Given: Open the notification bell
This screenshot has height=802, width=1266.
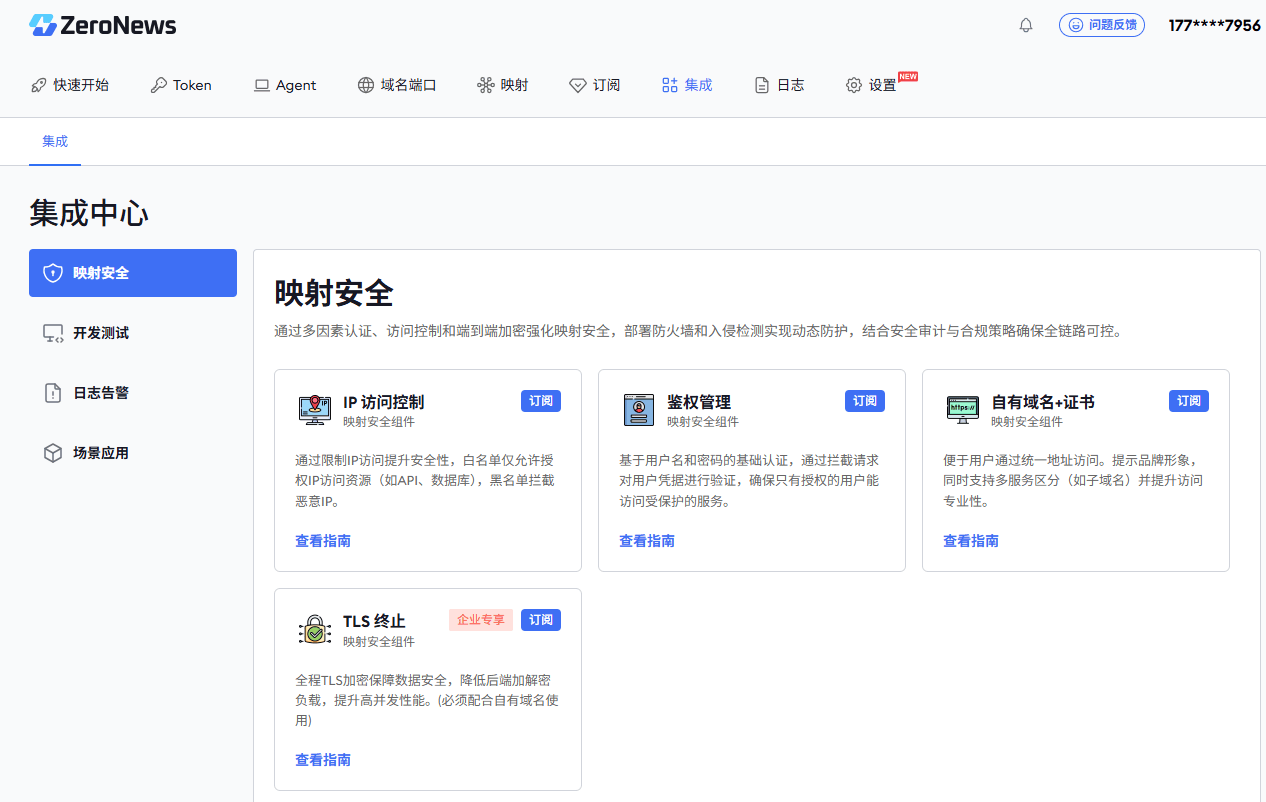Looking at the screenshot, I should click(x=1026, y=25).
